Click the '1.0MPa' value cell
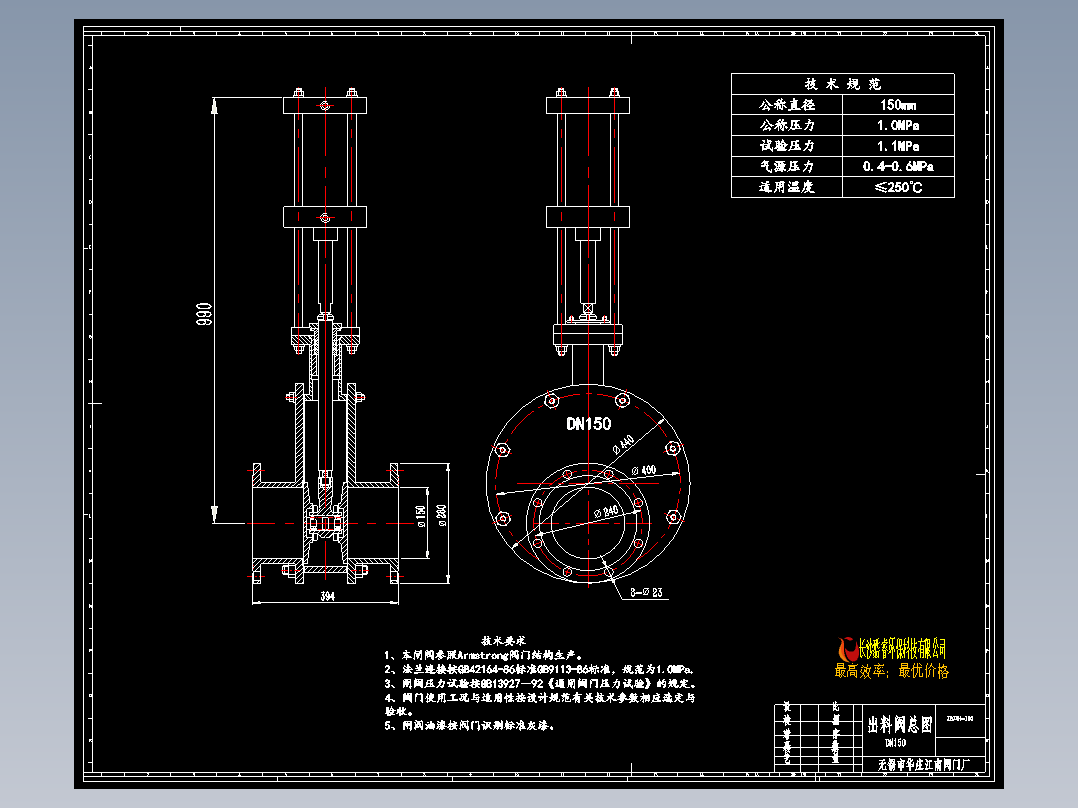Viewport: 1078px width, 808px height. tap(898, 125)
